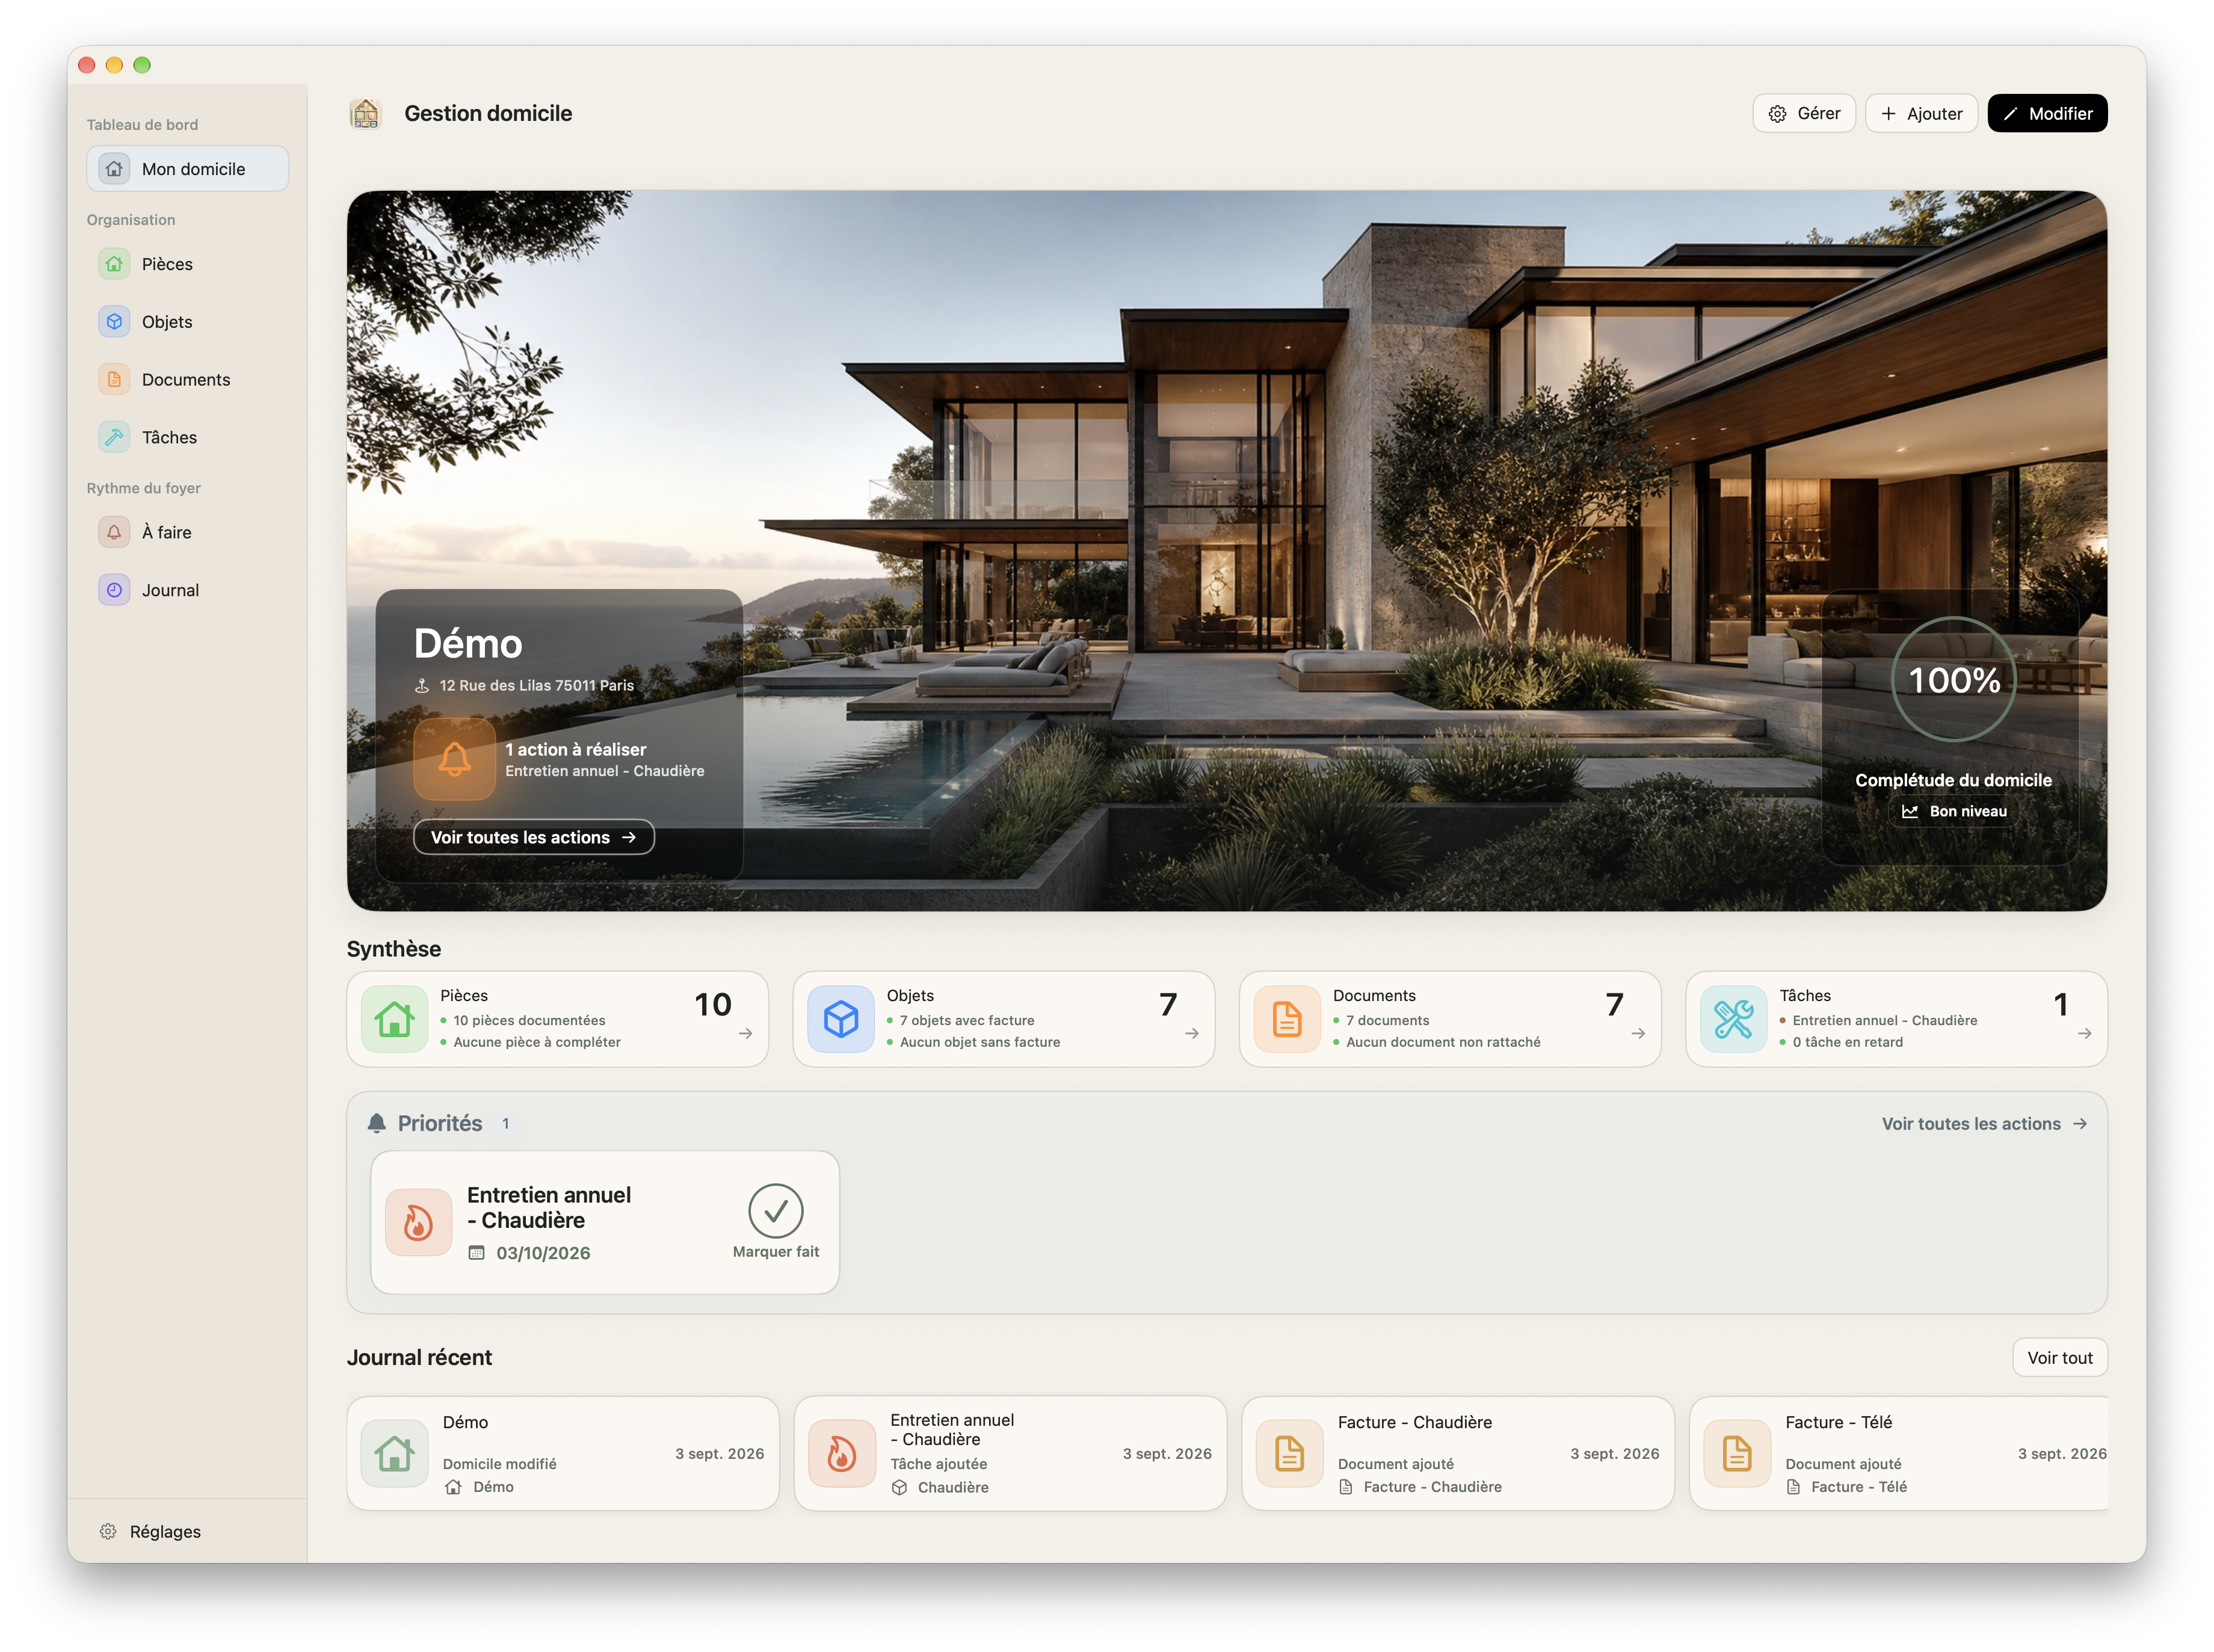
Task: Click the Gérer button
Action: point(1803,113)
